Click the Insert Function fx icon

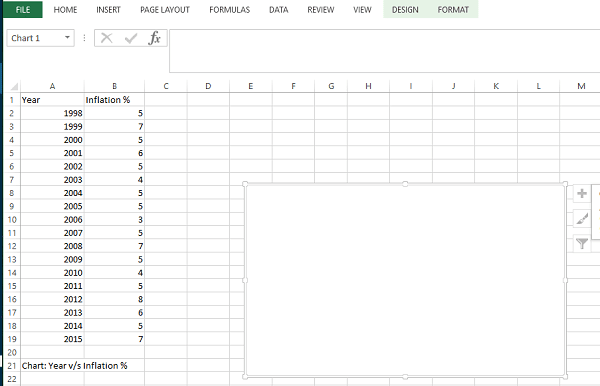(154, 38)
